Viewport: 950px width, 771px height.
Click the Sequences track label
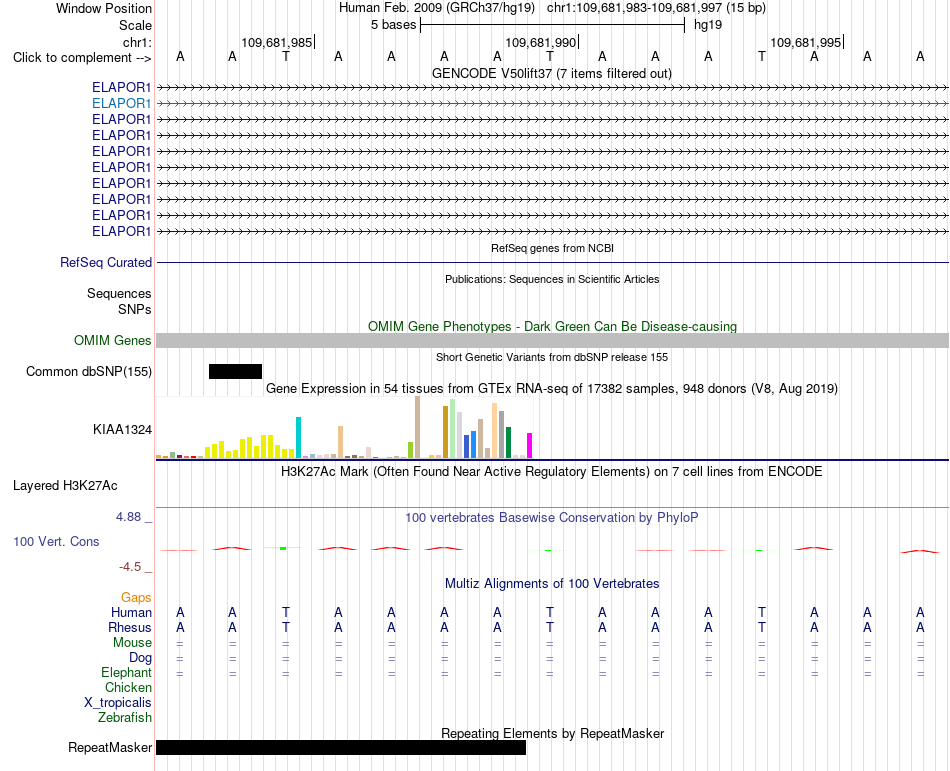119,294
